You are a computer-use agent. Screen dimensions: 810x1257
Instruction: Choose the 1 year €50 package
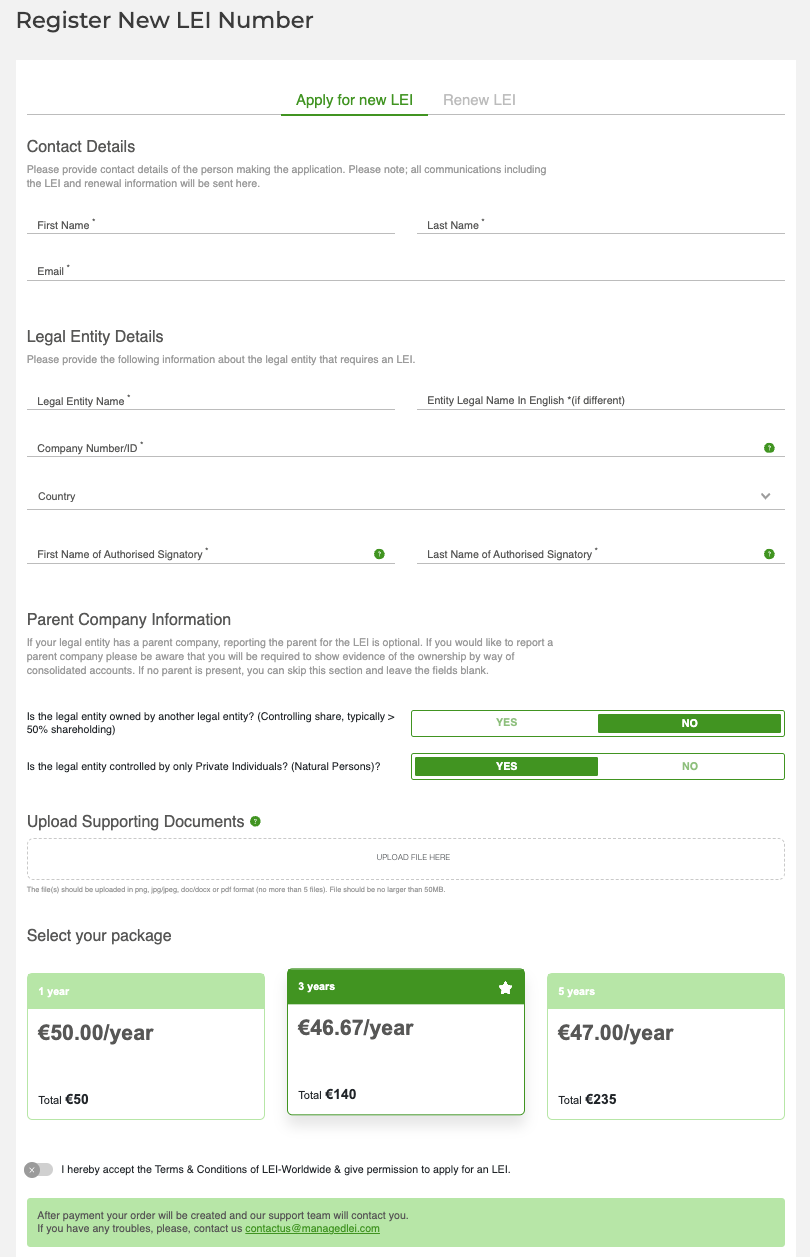click(x=146, y=1046)
